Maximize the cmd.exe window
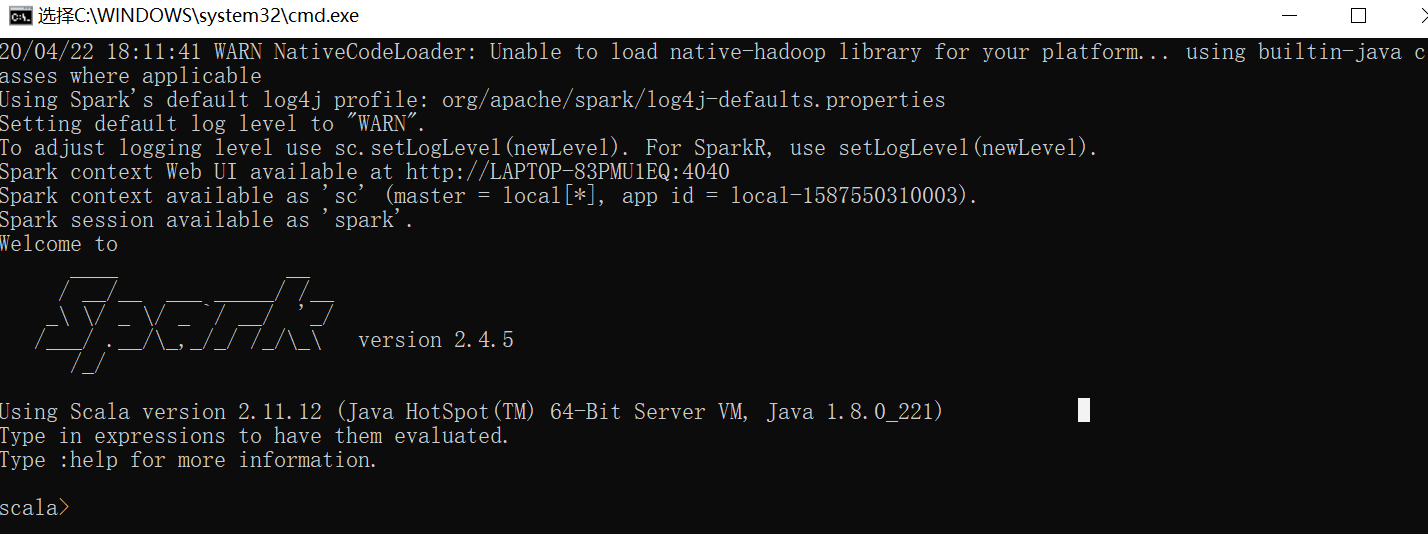 pyautogui.click(x=1358, y=16)
